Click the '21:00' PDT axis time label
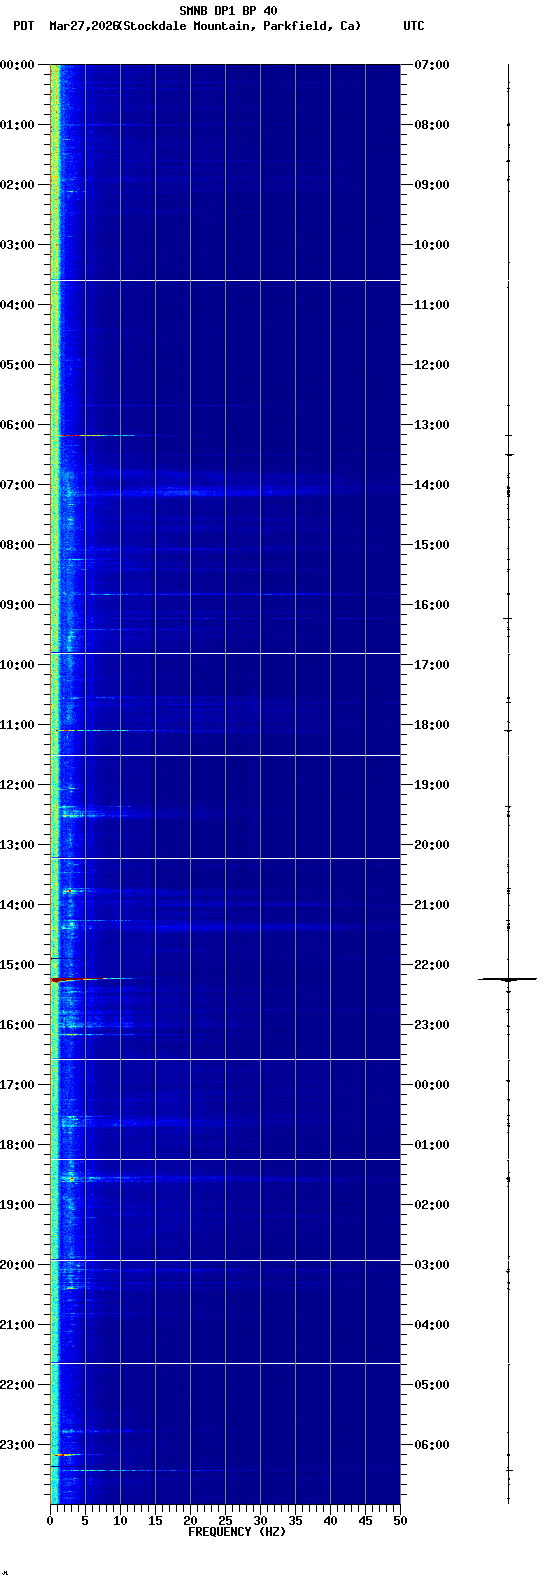The height and width of the screenshot is (1584, 552). click(18, 1325)
